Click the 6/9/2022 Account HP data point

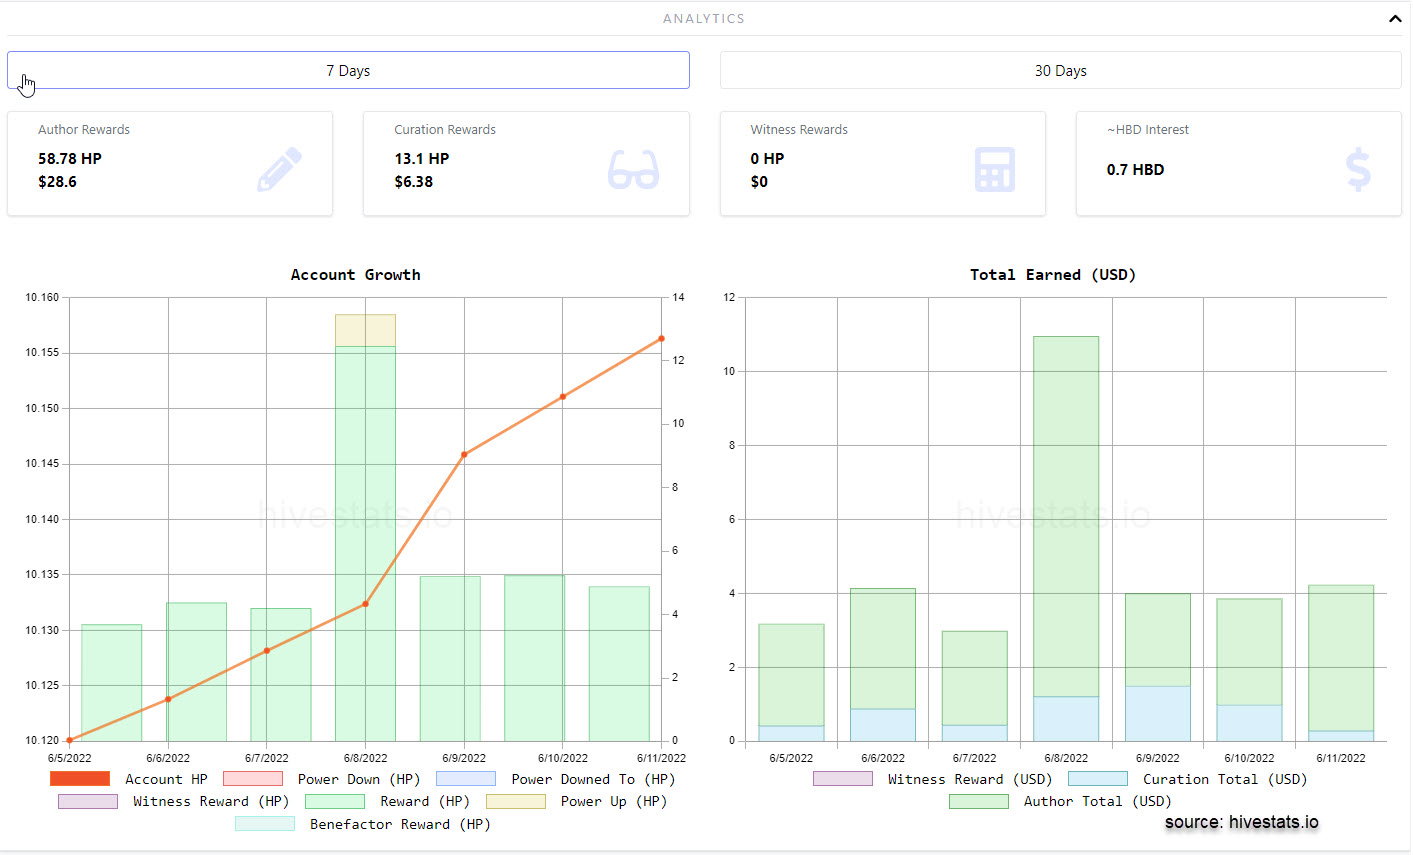click(x=464, y=454)
